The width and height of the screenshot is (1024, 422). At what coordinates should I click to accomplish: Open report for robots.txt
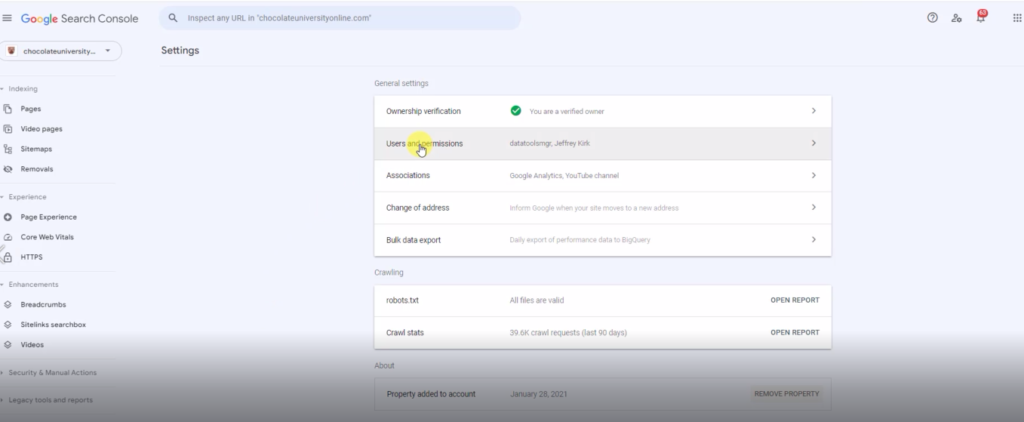pyautogui.click(x=795, y=300)
